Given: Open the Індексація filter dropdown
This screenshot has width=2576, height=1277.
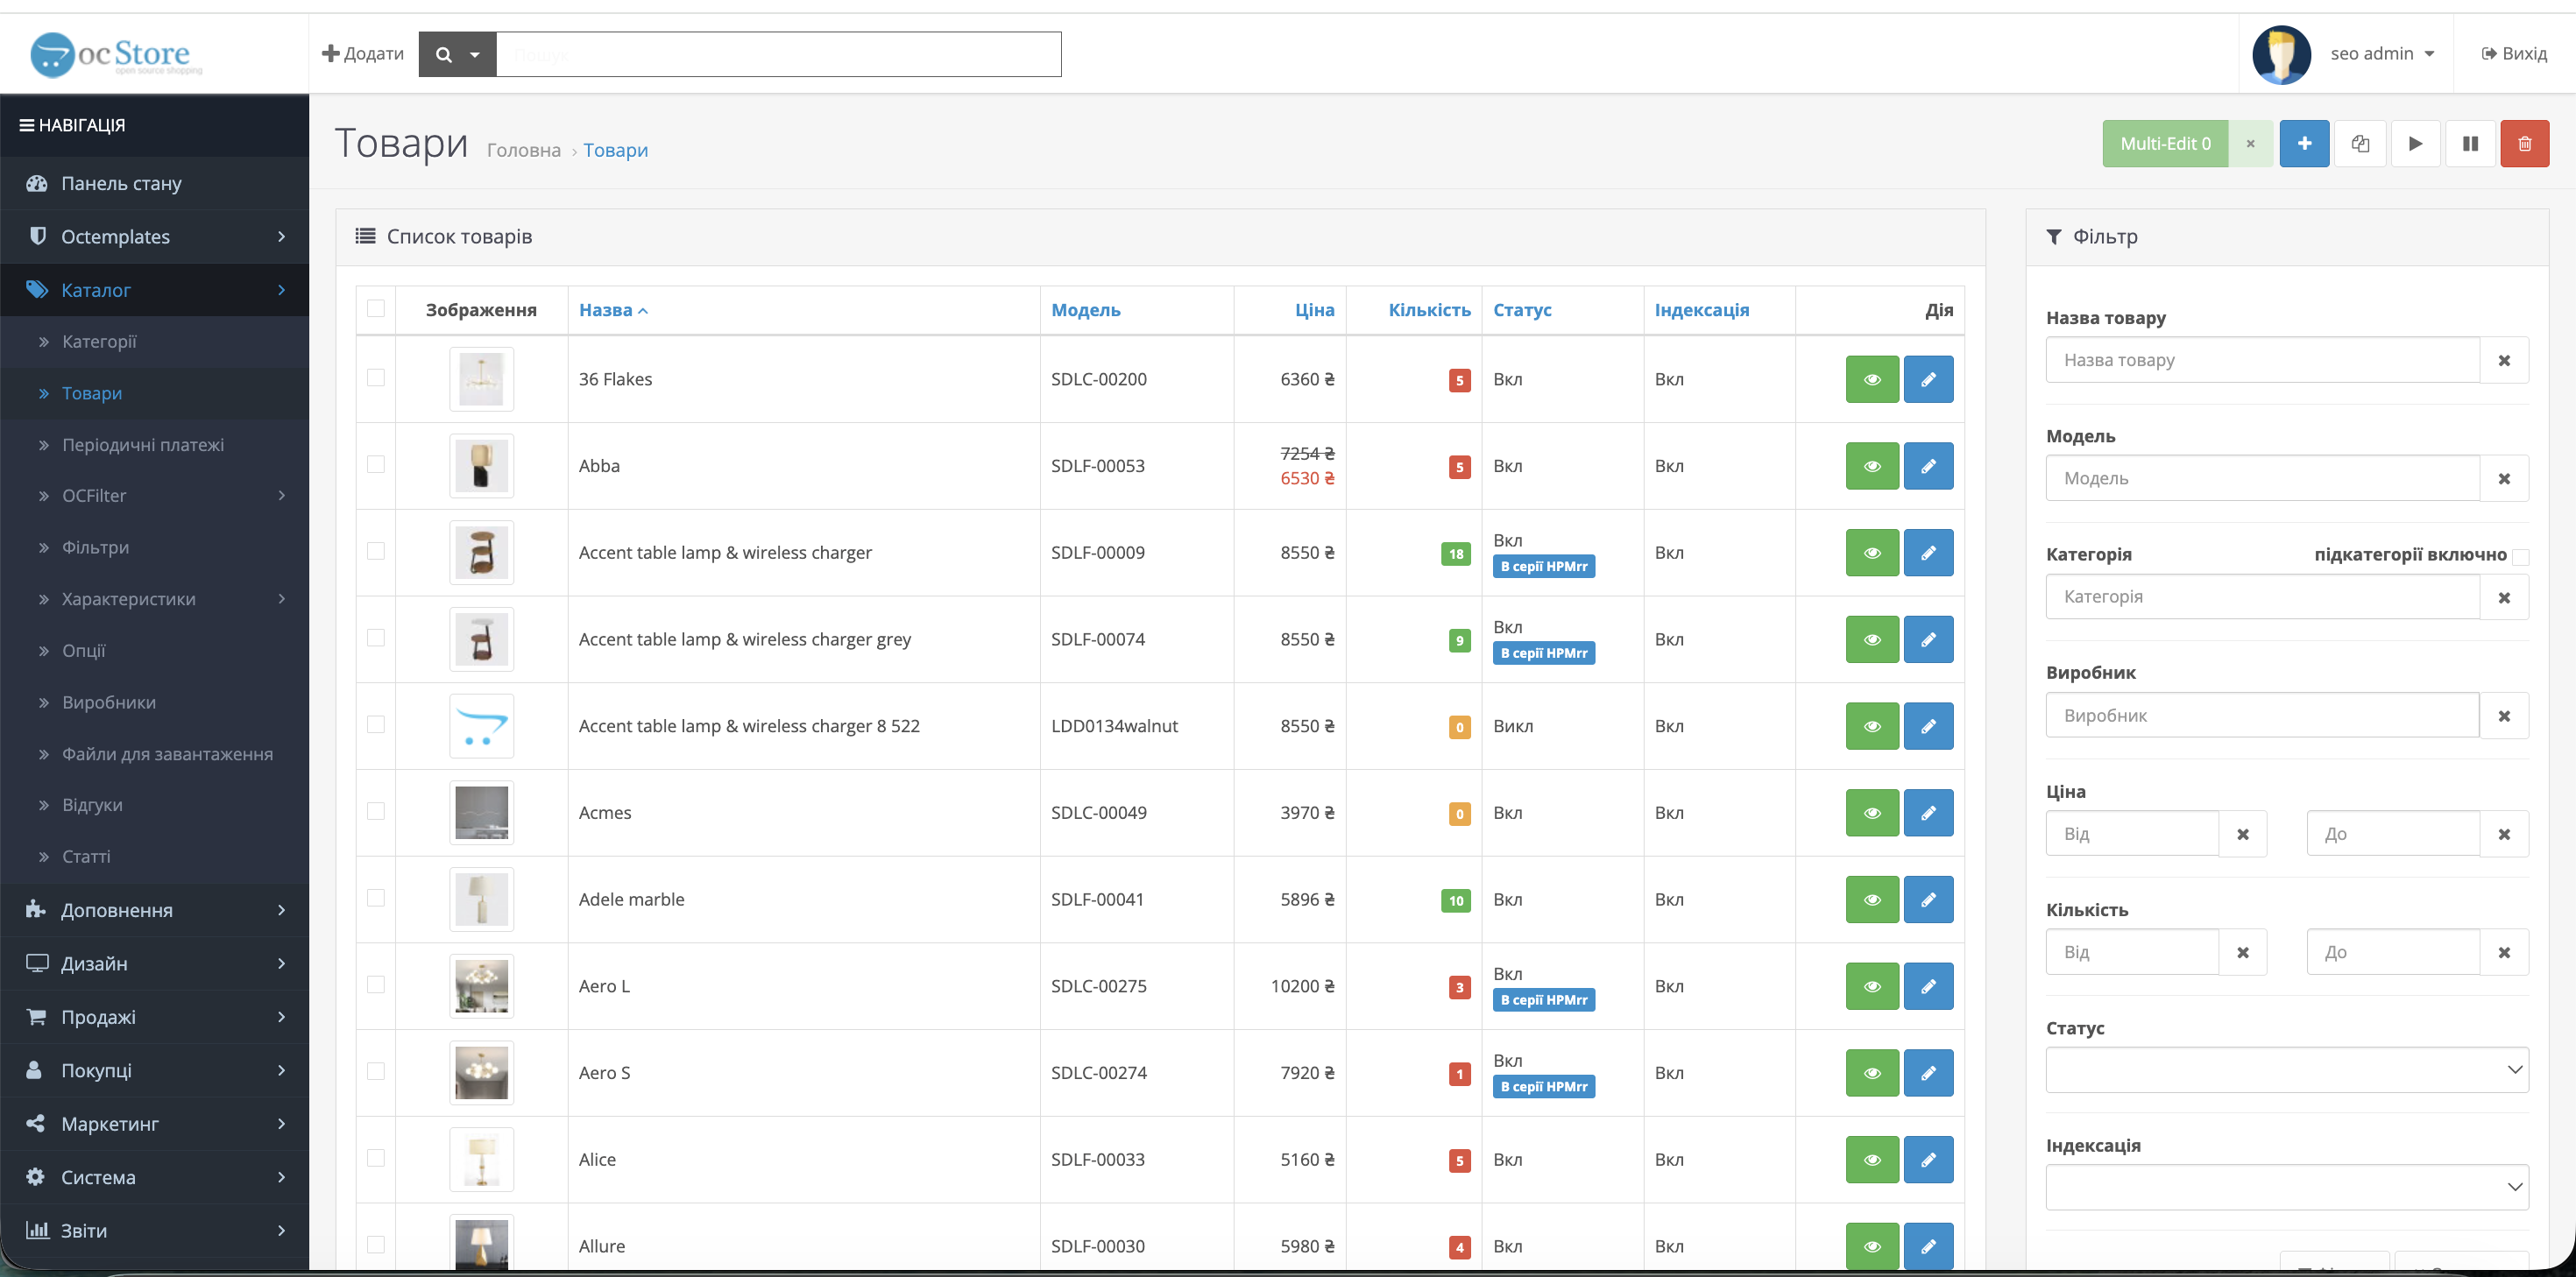Looking at the screenshot, I should [2287, 1187].
